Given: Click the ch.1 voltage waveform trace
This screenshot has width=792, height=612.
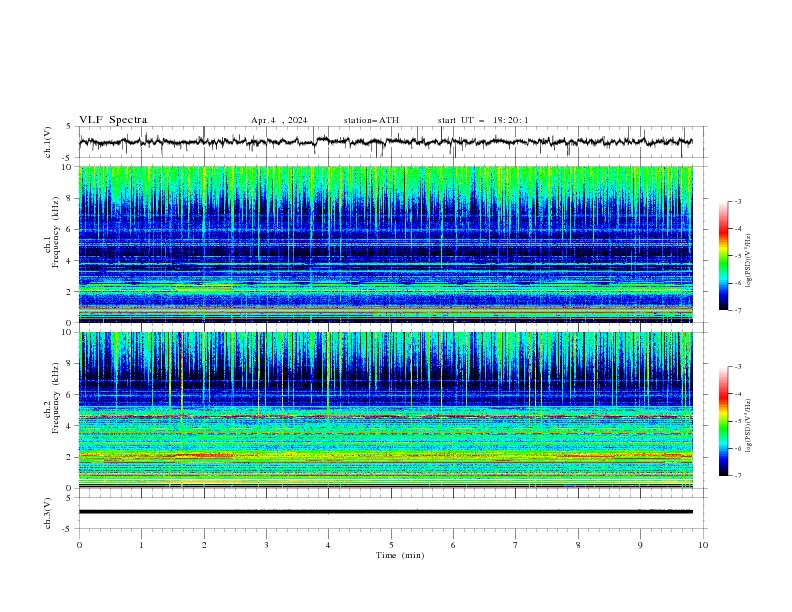Looking at the screenshot, I should (x=386, y=142).
